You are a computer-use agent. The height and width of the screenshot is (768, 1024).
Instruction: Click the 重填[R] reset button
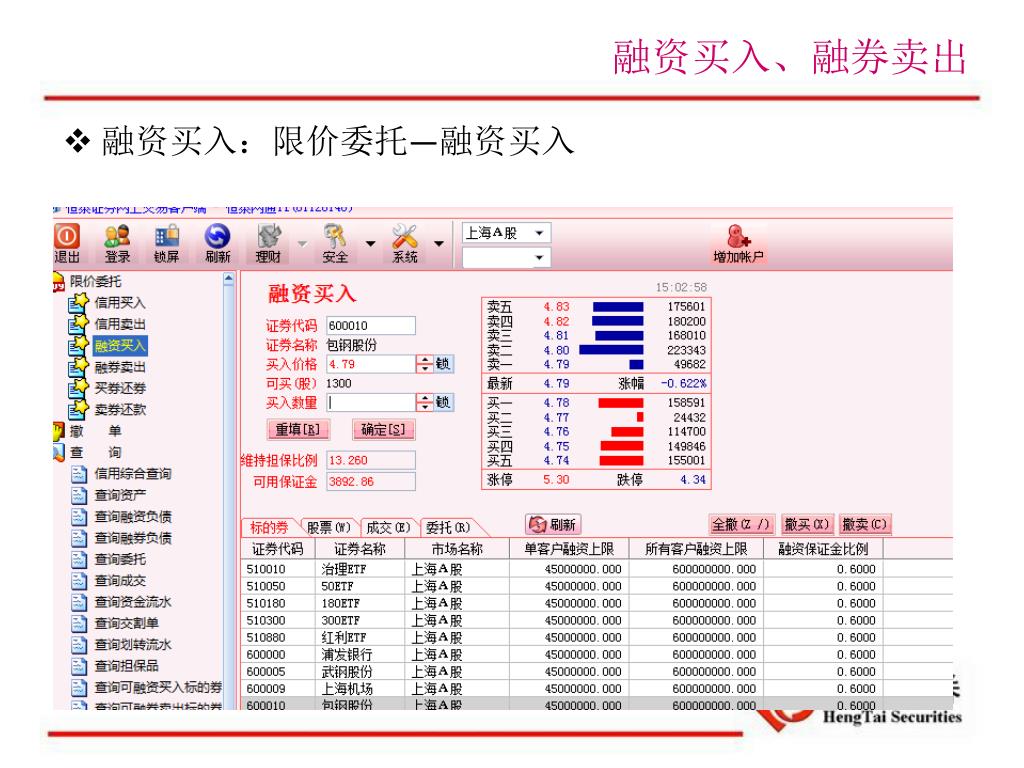298,429
